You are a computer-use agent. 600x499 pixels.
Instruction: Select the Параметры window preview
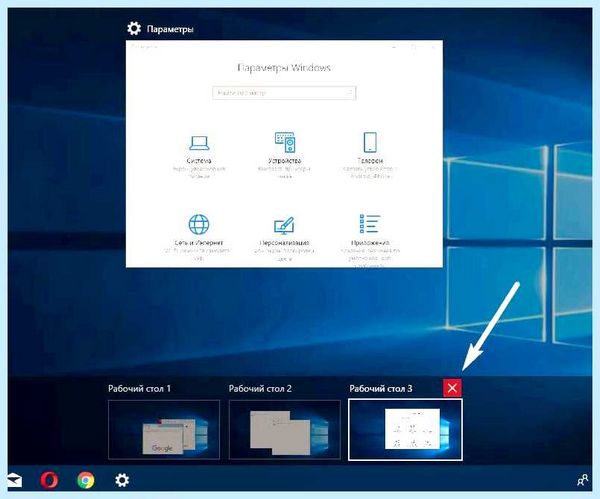(x=284, y=153)
